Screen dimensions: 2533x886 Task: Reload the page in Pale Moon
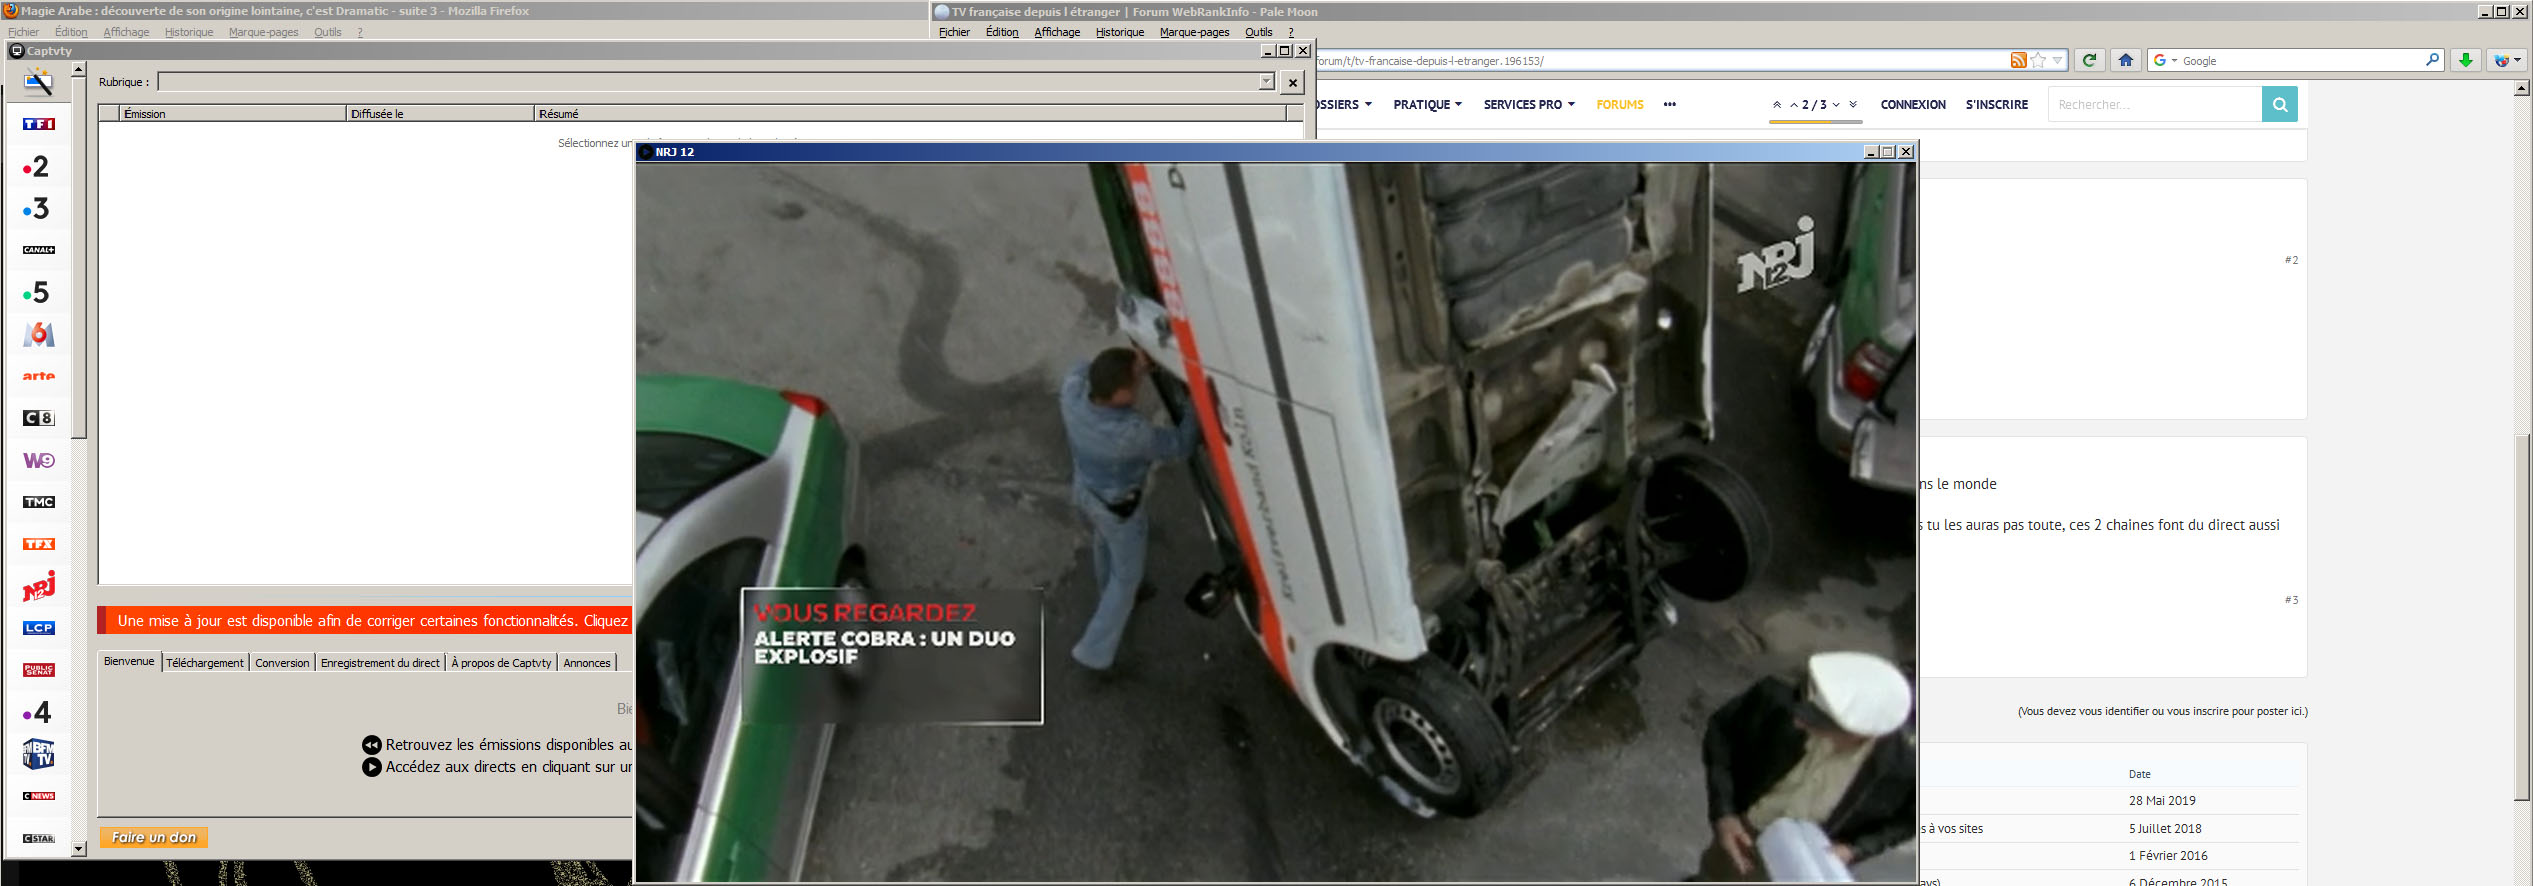2089,60
